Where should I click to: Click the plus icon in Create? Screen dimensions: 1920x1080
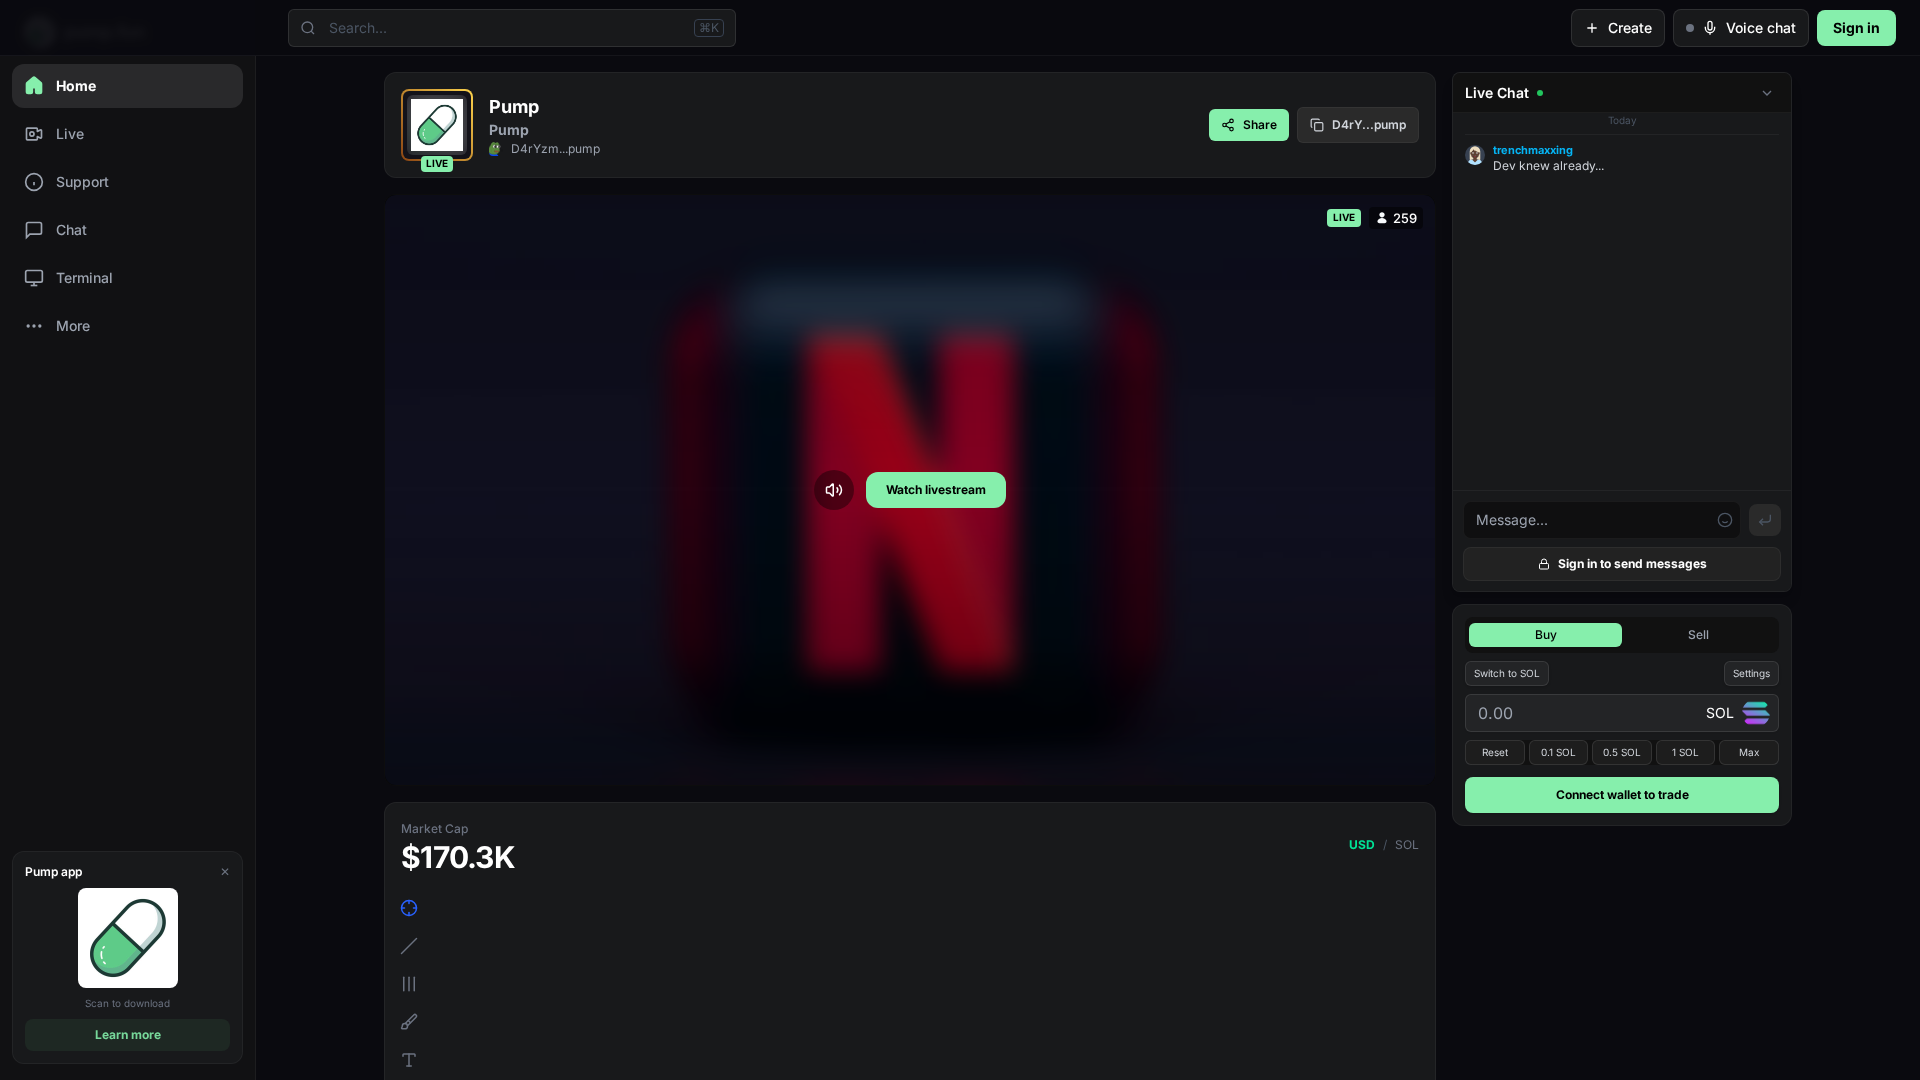[x=1592, y=28]
